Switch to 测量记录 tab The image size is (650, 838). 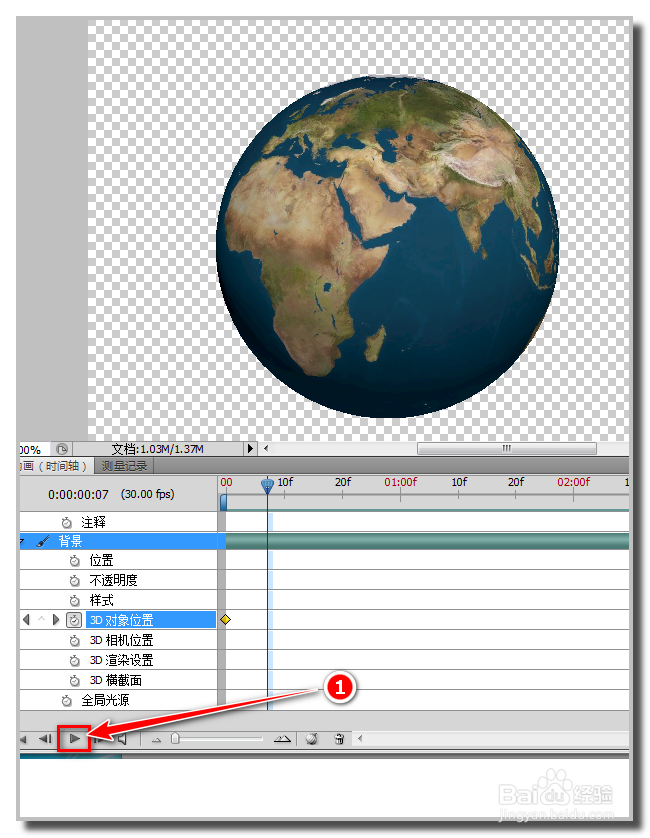pos(124,466)
